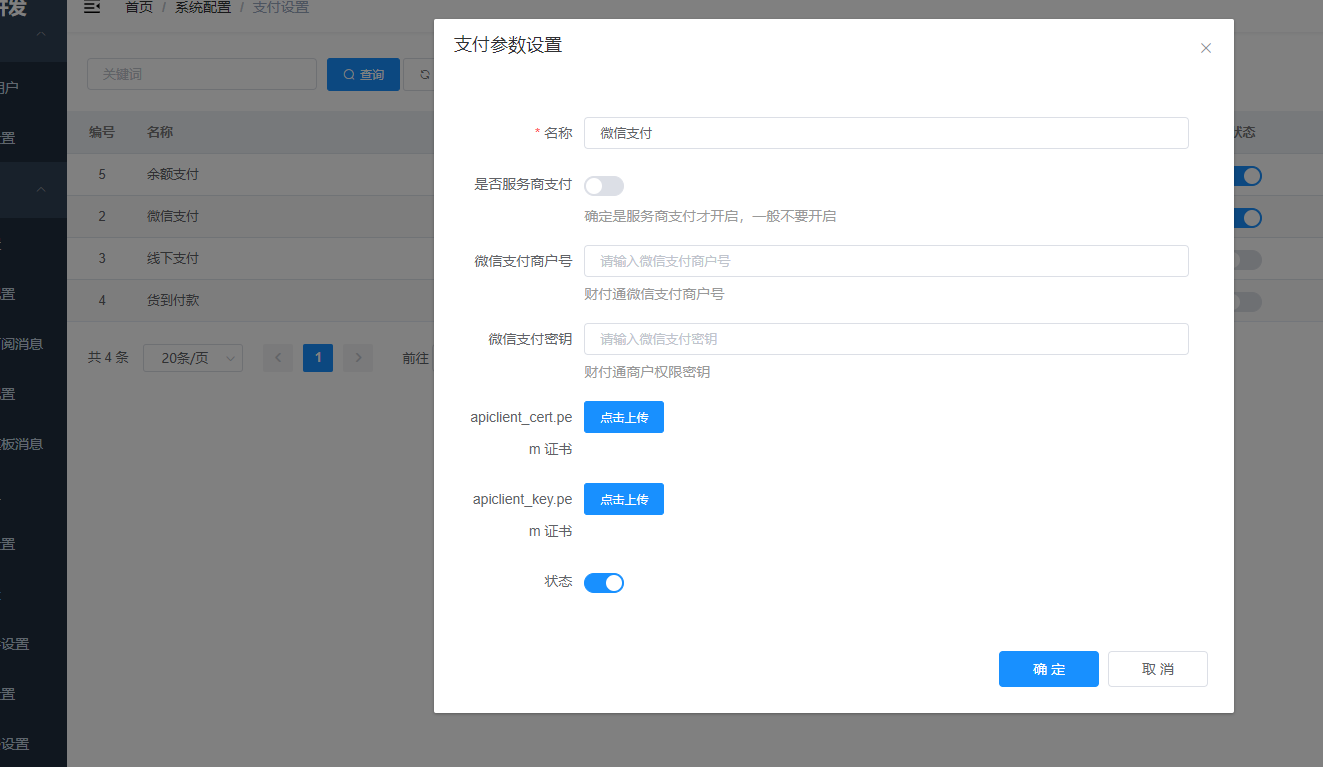
Task: Click the 微信支付密钥 form label
Action: [530, 339]
